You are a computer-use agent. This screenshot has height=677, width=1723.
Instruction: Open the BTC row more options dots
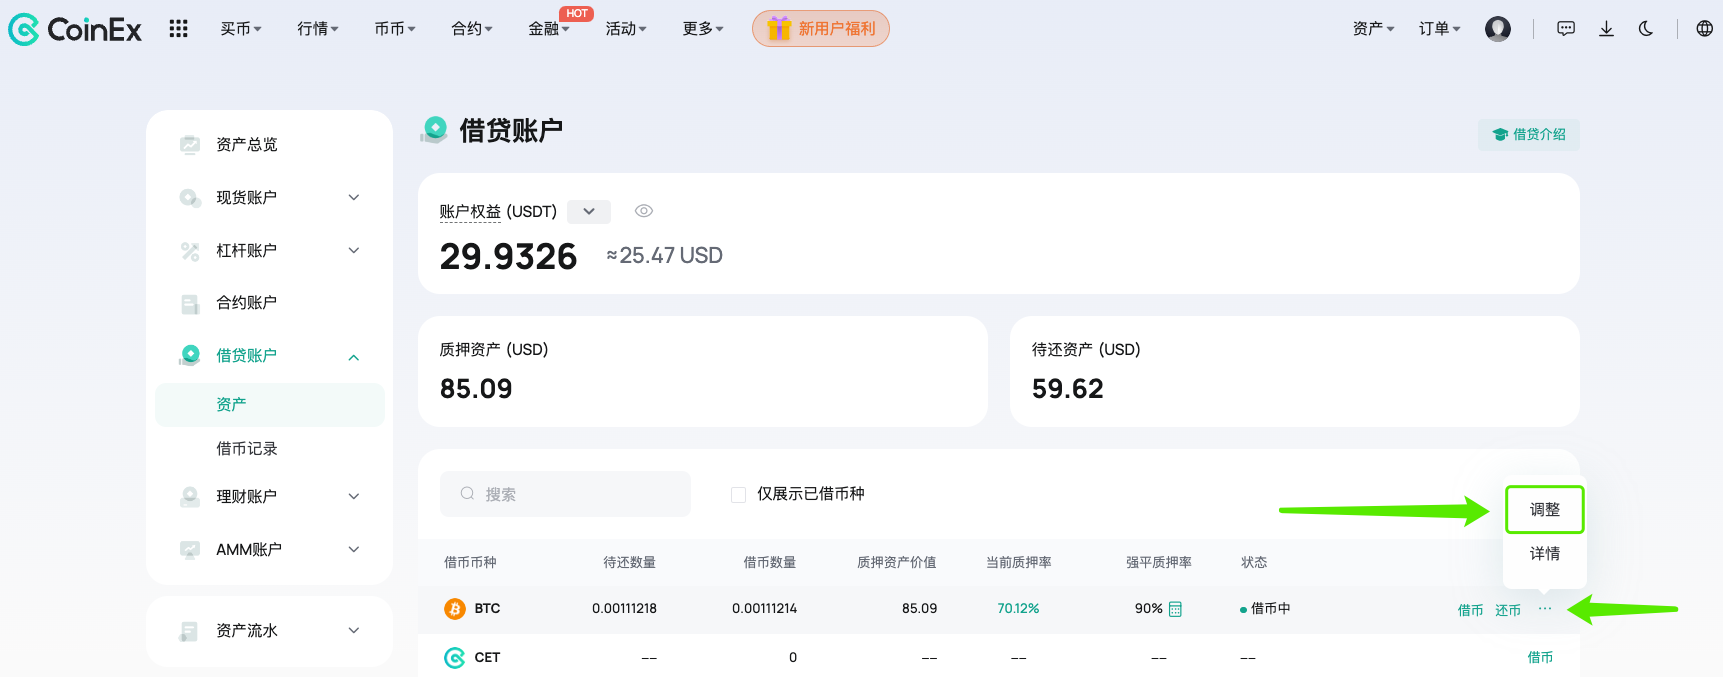[x=1545, y=608]
